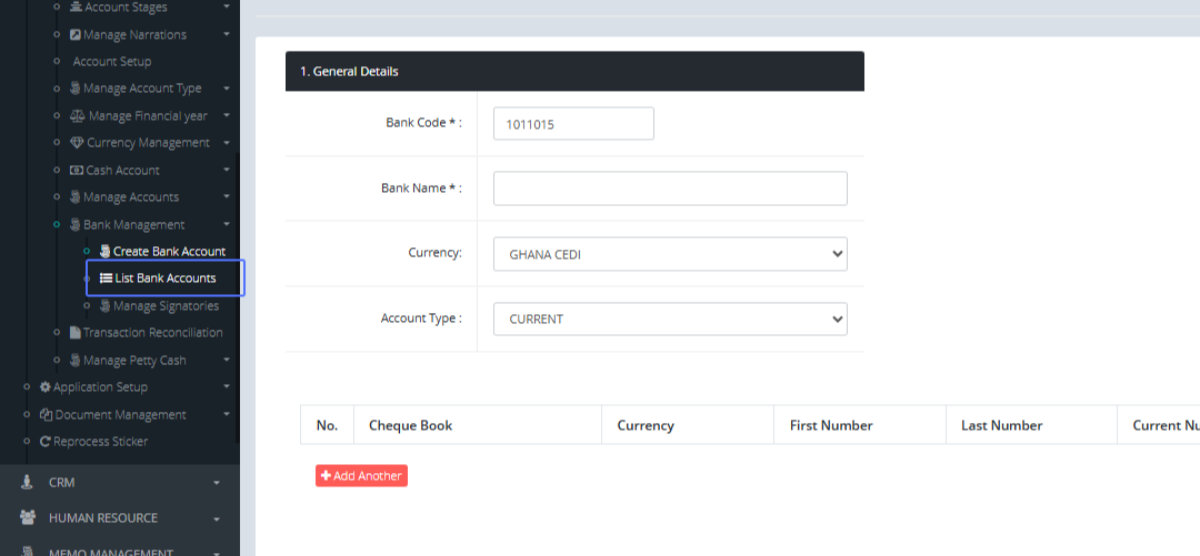Expand the CRM sidebar section arrow
The image size is (1200, 556).
(x=217, y=483)
